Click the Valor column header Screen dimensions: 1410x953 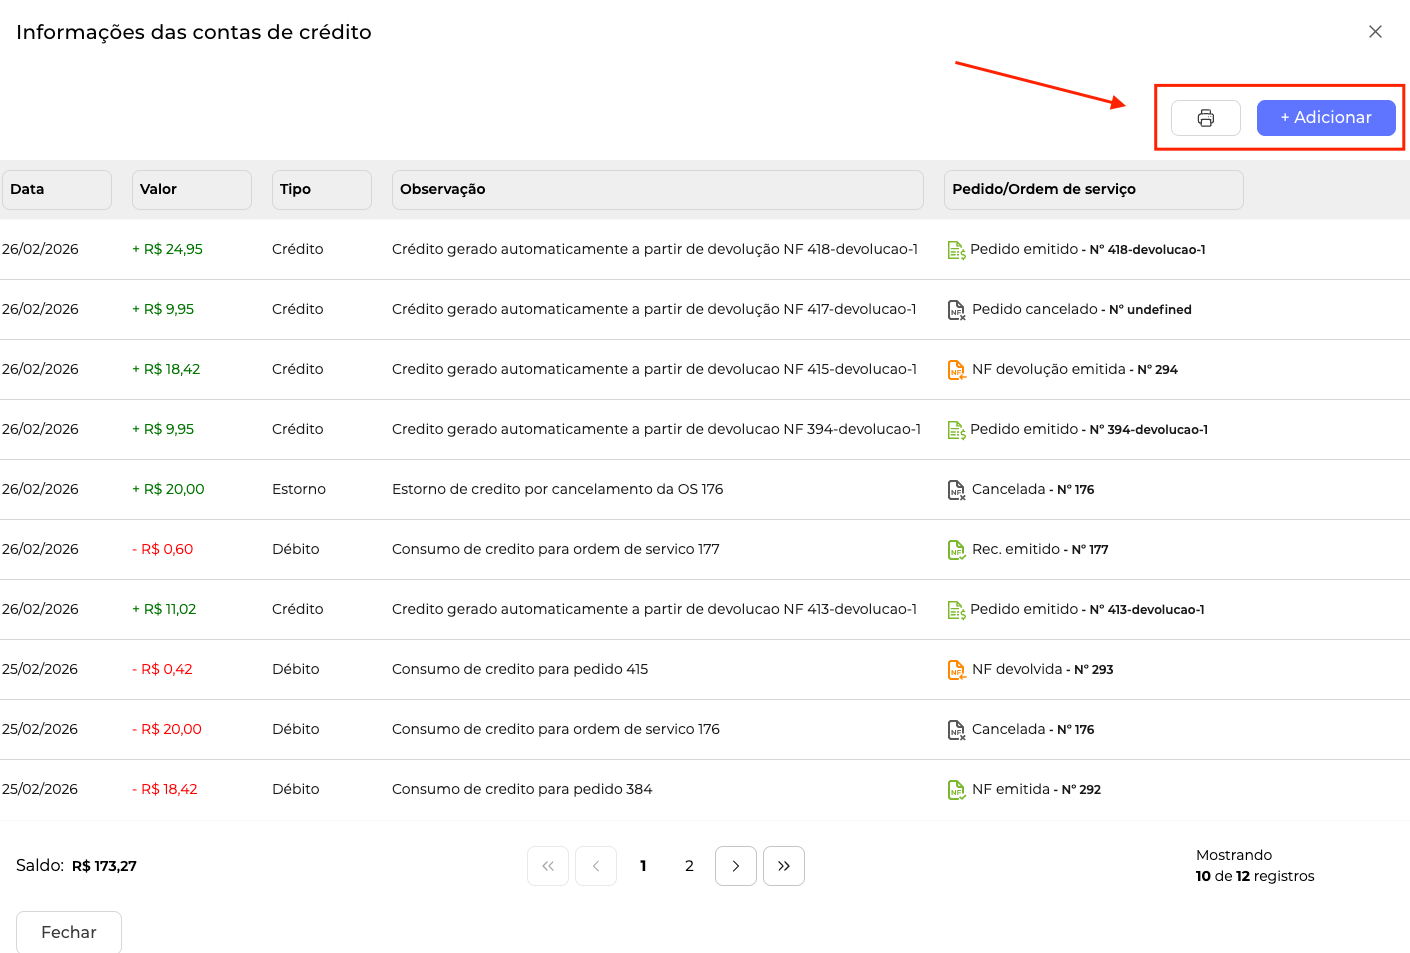pos(191,189)
